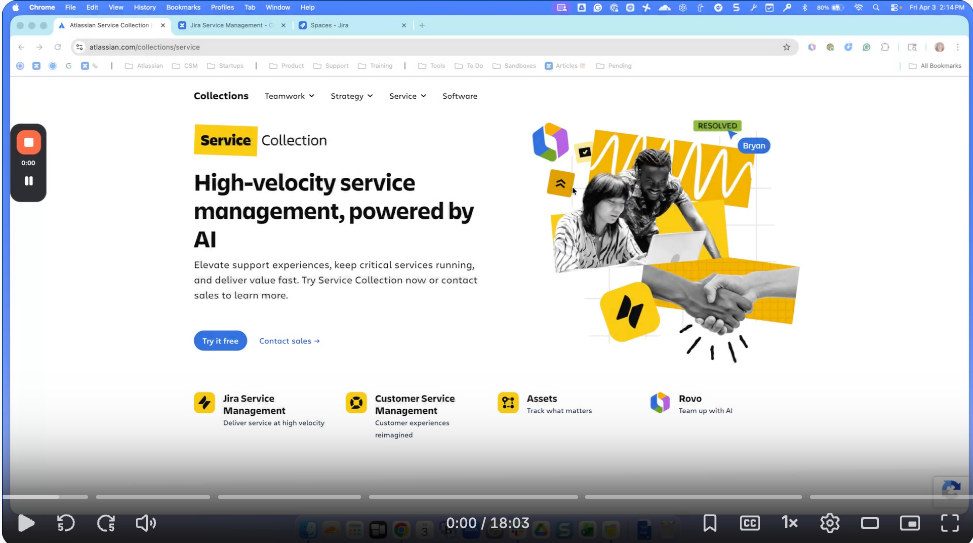Open the Bookmarks menu

(x=183, y=7)
